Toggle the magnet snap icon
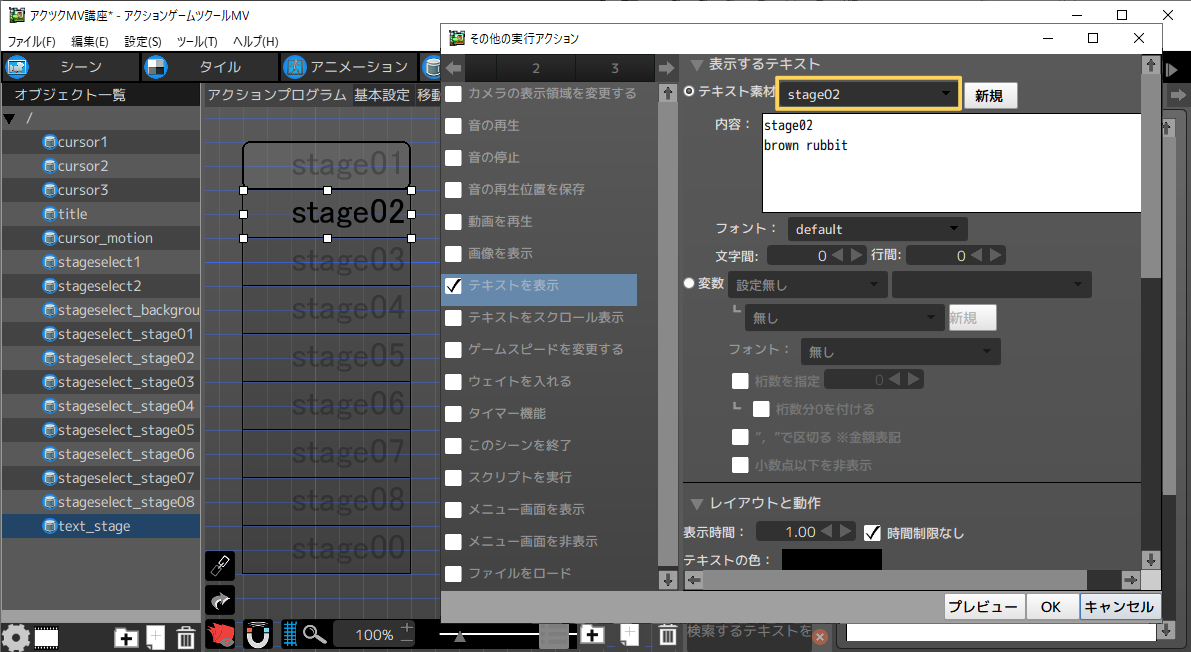 (x=257, y=634)
